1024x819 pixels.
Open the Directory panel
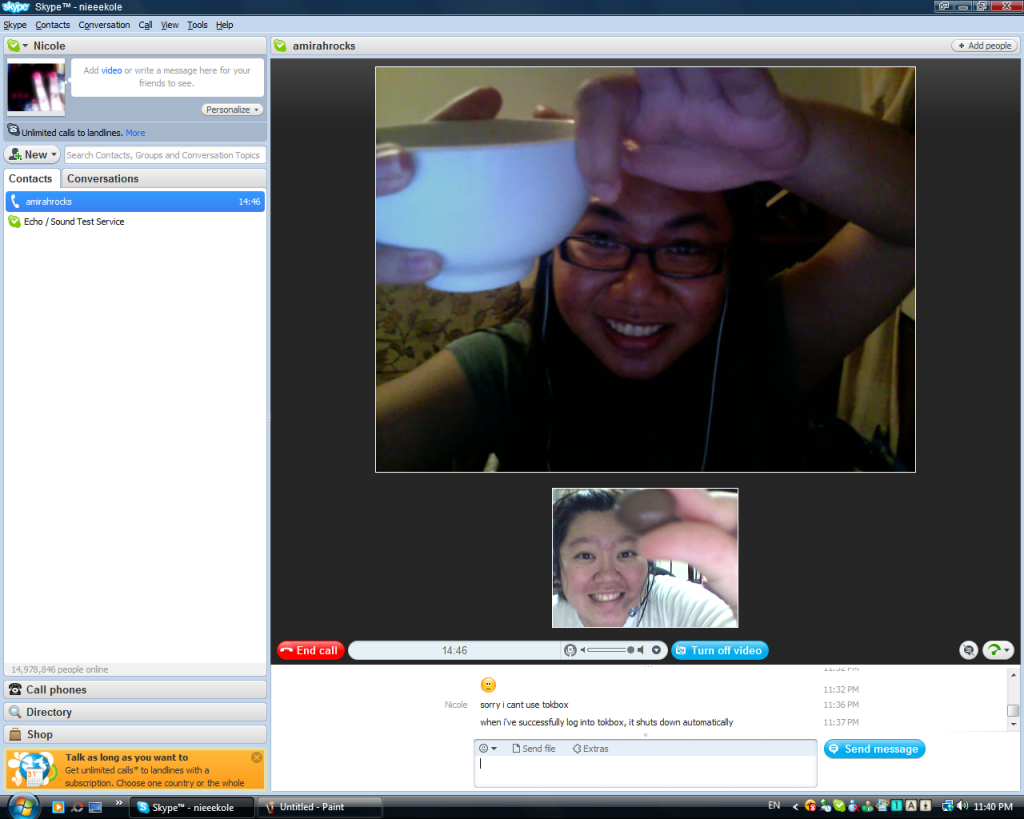click(x=135, y=712)
